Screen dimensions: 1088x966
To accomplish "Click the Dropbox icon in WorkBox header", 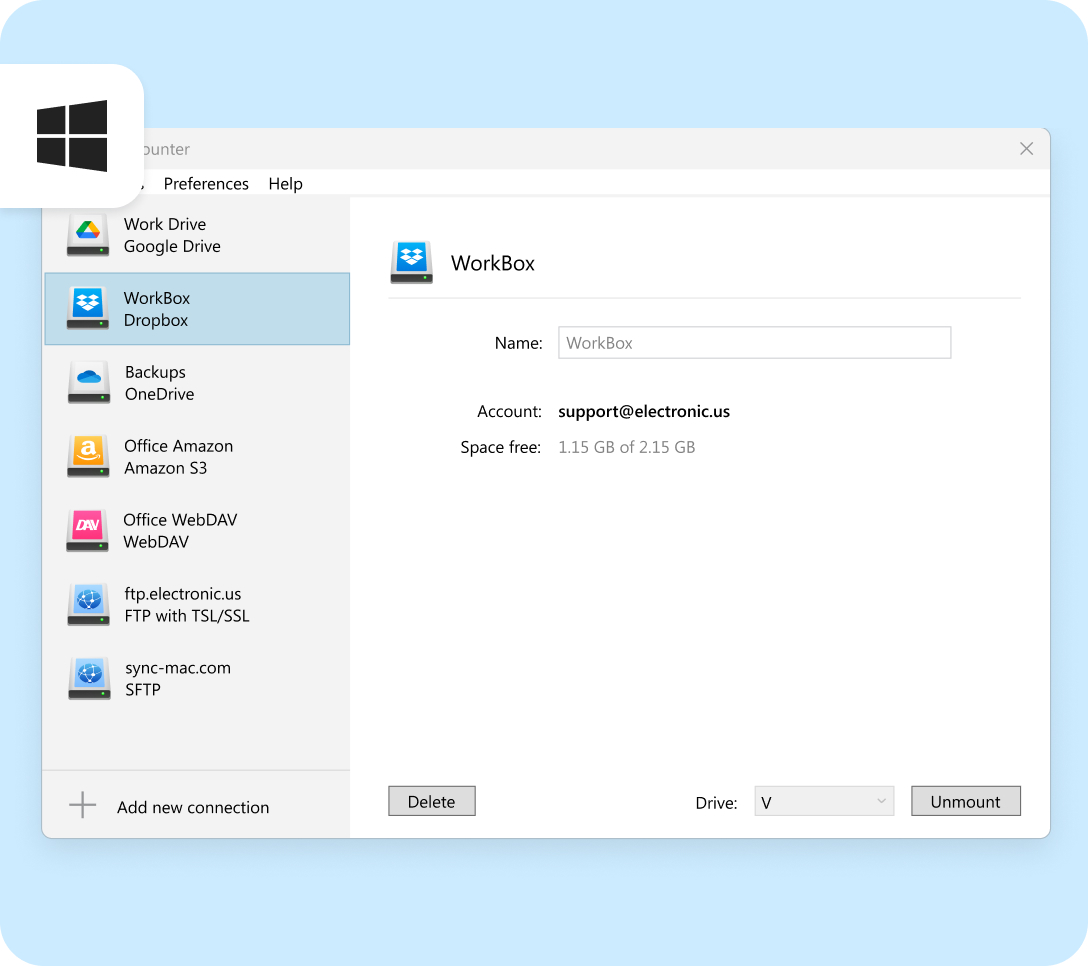I will pos(411,262).
